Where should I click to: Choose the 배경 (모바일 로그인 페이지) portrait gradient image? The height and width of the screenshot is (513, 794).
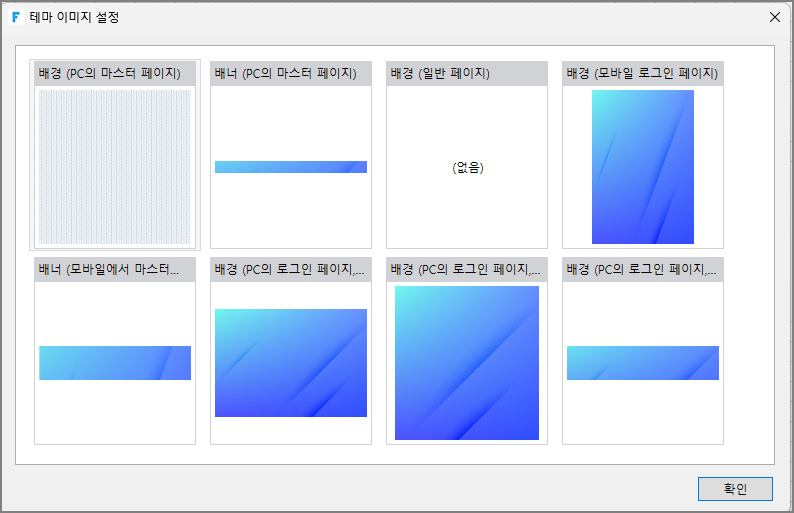[642, 167]
